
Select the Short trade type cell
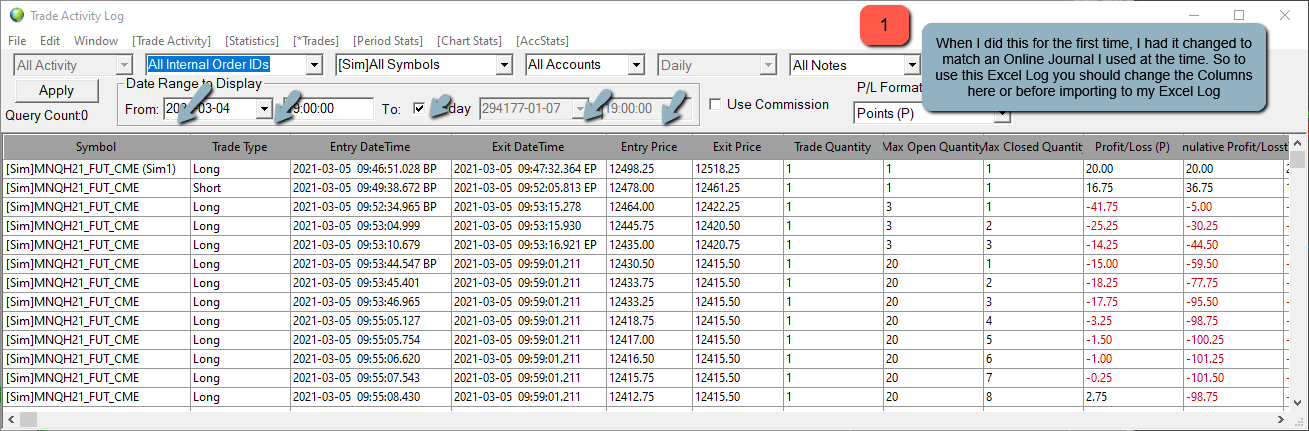point(240,188)
